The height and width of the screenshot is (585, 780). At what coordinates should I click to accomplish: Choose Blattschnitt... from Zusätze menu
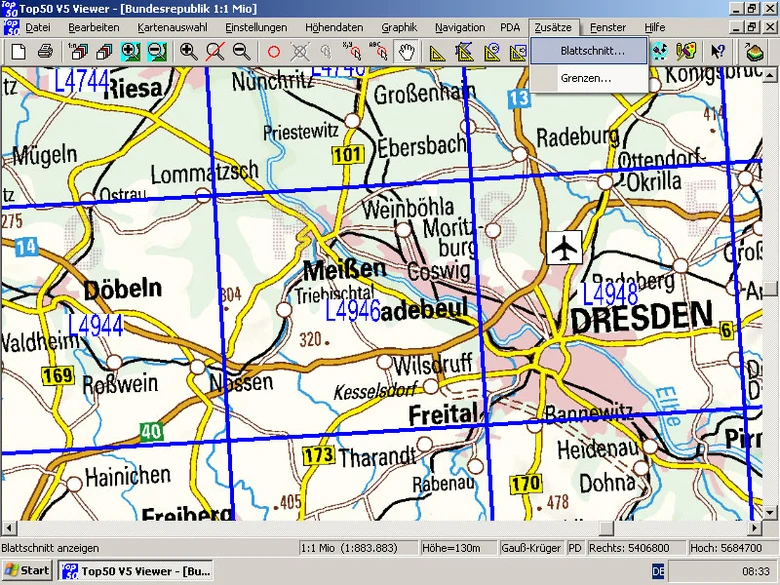coord(589,51)
